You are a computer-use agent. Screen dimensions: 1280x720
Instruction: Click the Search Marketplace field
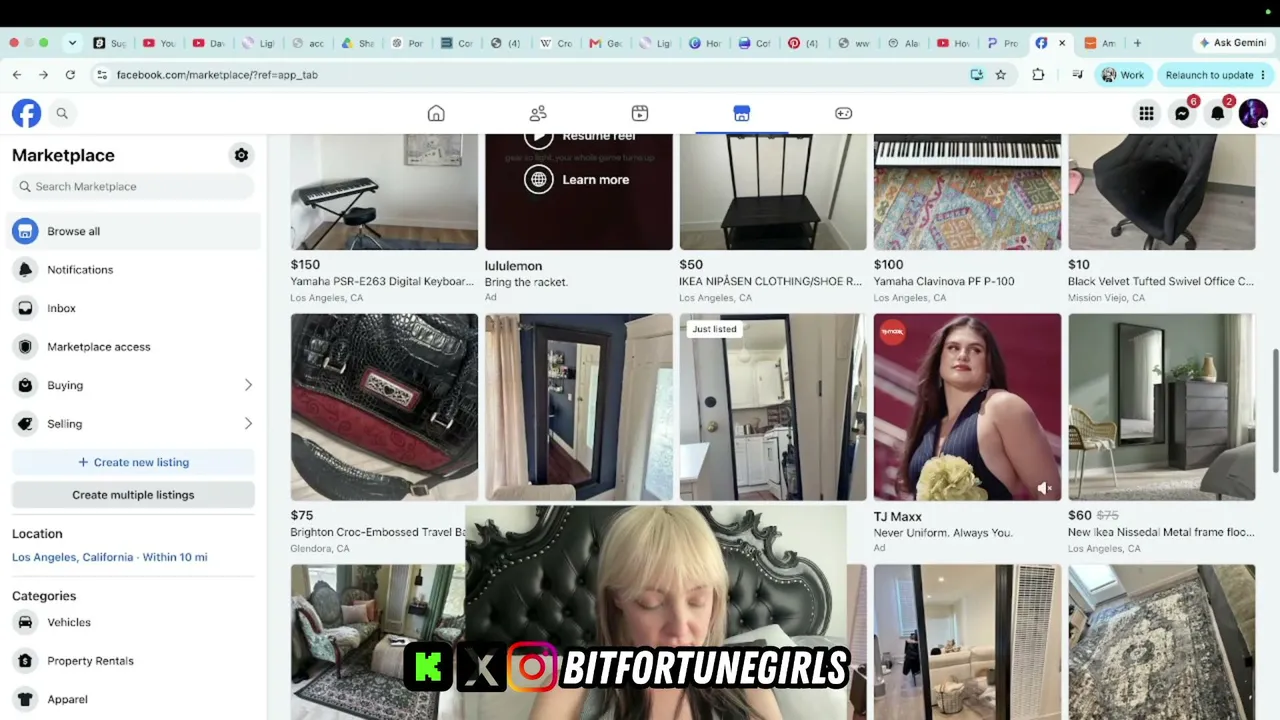click(x=133, y=186)
